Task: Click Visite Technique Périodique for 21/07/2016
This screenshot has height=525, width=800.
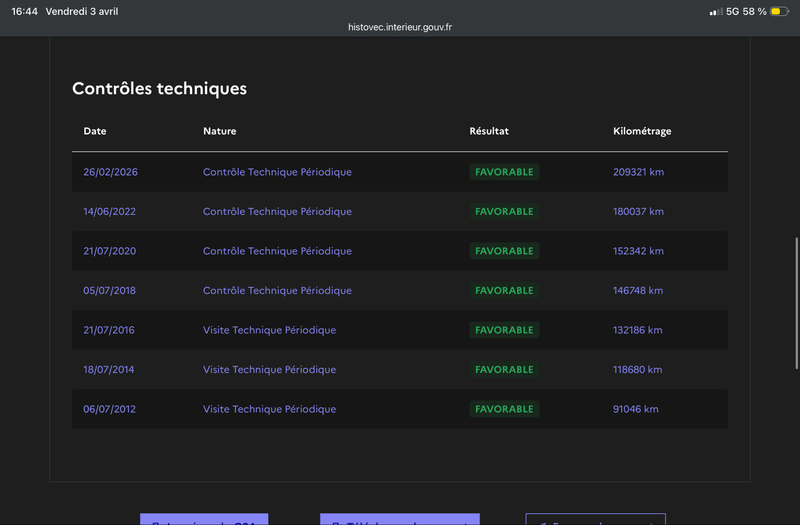Action: tap(269, 330)
